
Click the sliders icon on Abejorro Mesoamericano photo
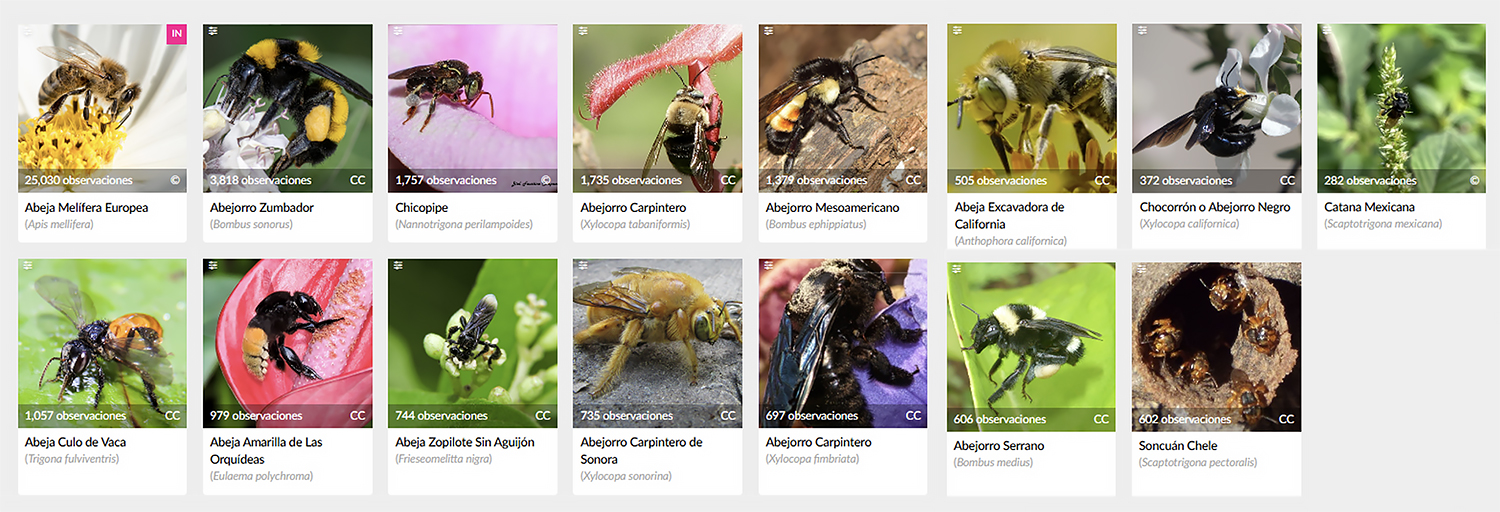tap(768, 31)
